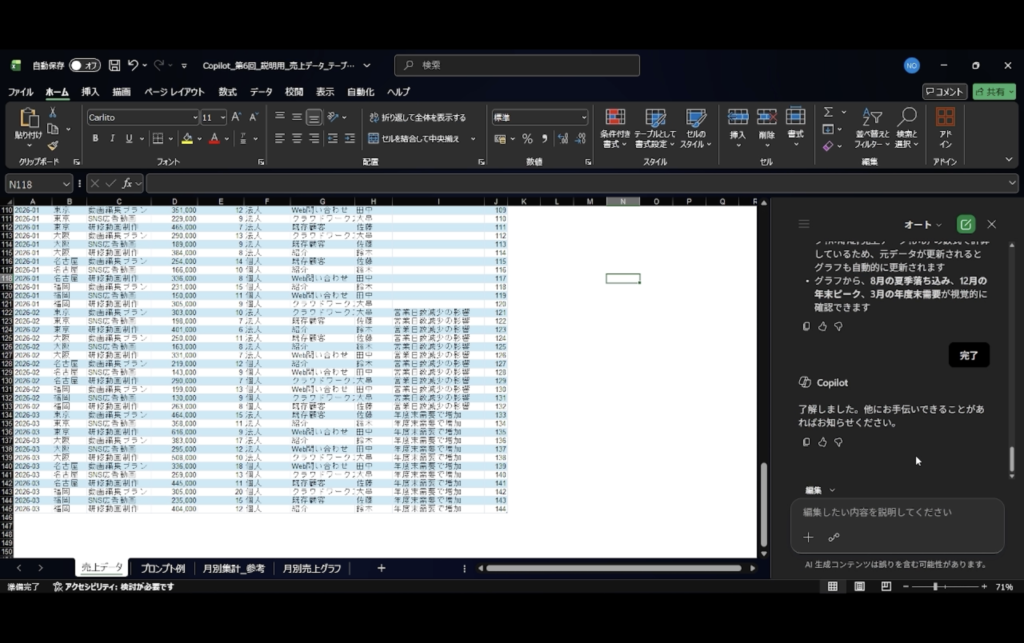Click the Percent style icon
Viewport: 1024px width, 643px height.
(x=527, y=138)
